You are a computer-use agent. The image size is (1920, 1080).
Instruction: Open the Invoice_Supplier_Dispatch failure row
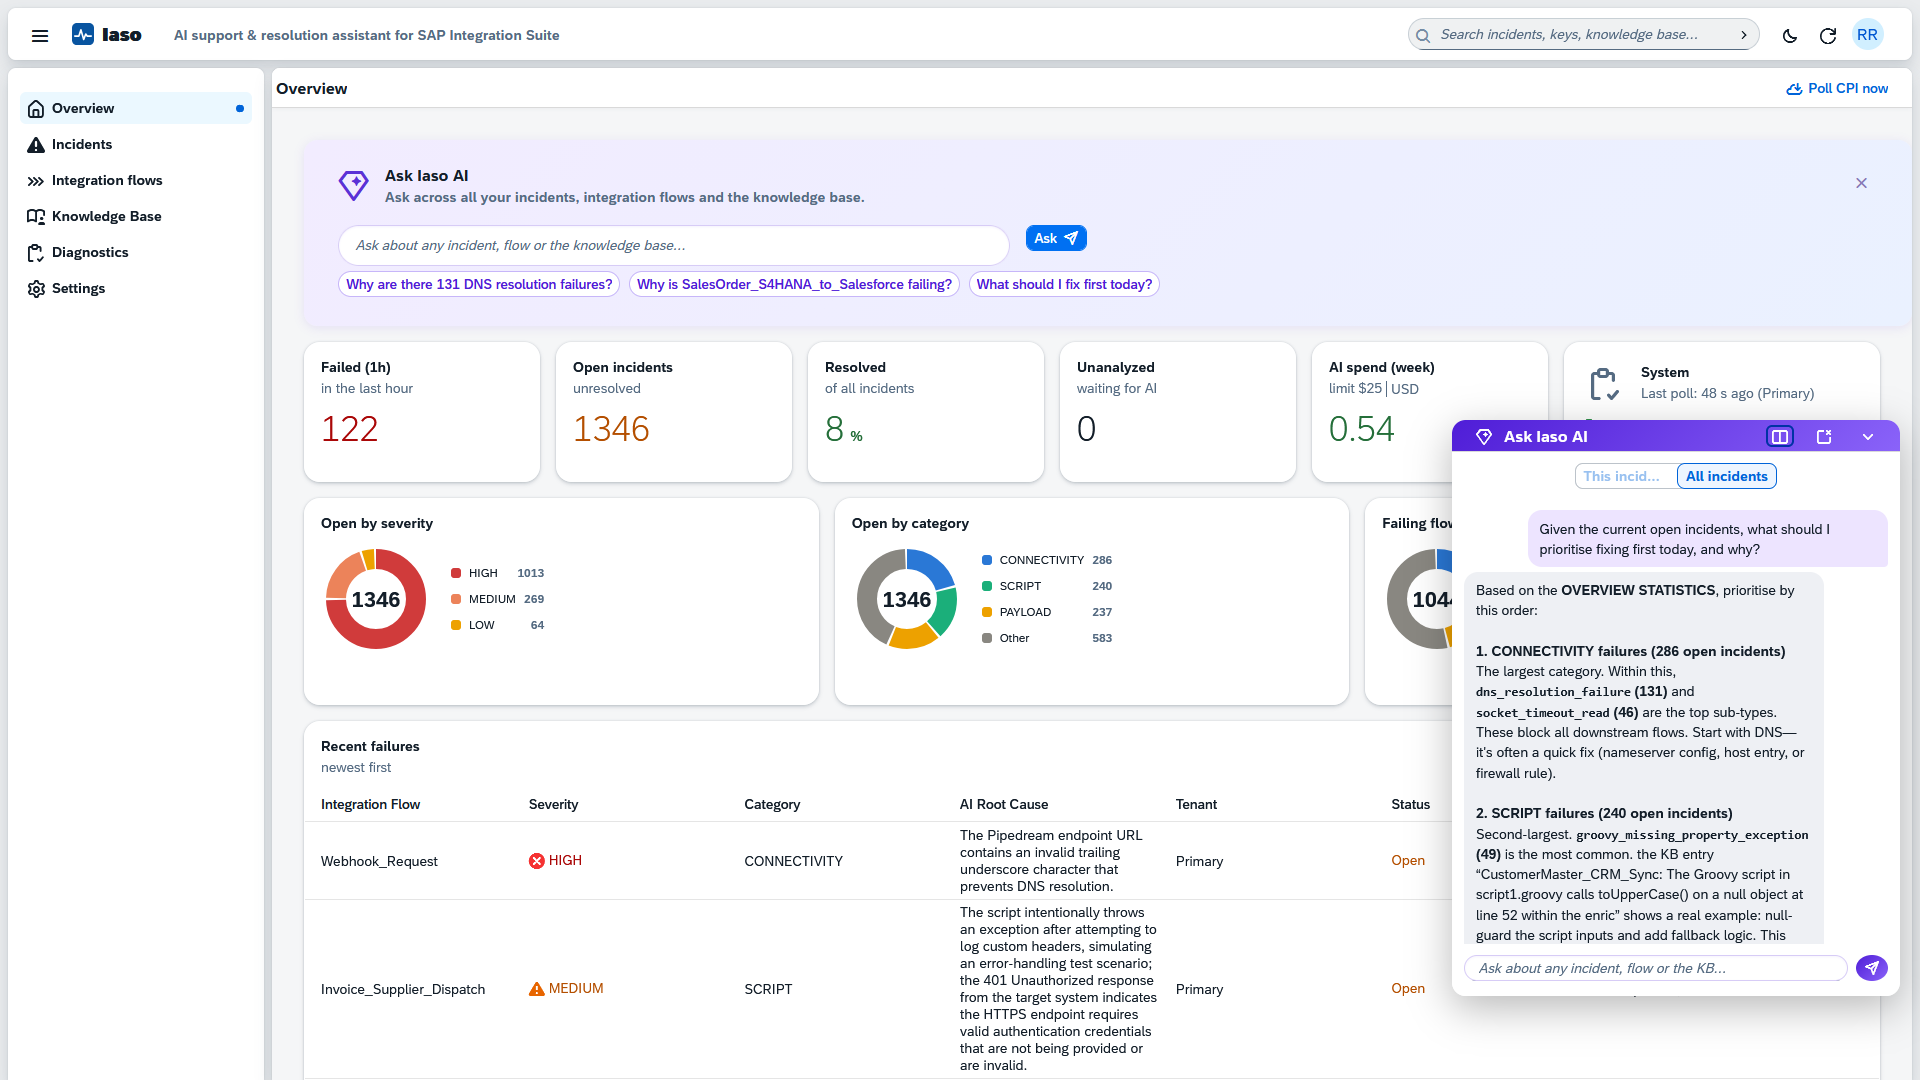tap(878, 989)
